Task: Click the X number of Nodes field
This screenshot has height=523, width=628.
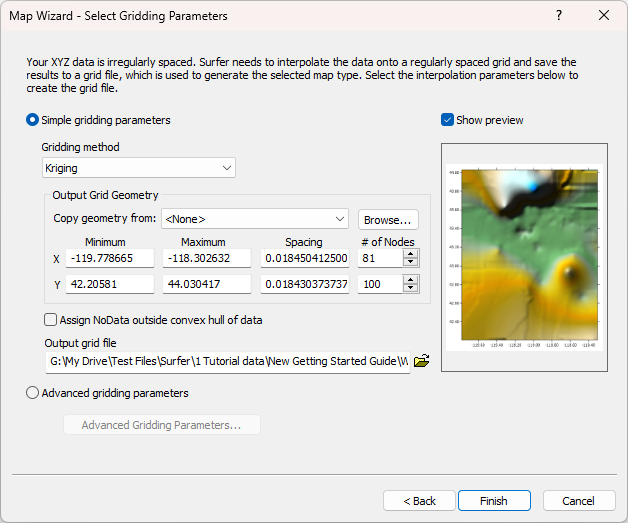Action: (380, 258)
